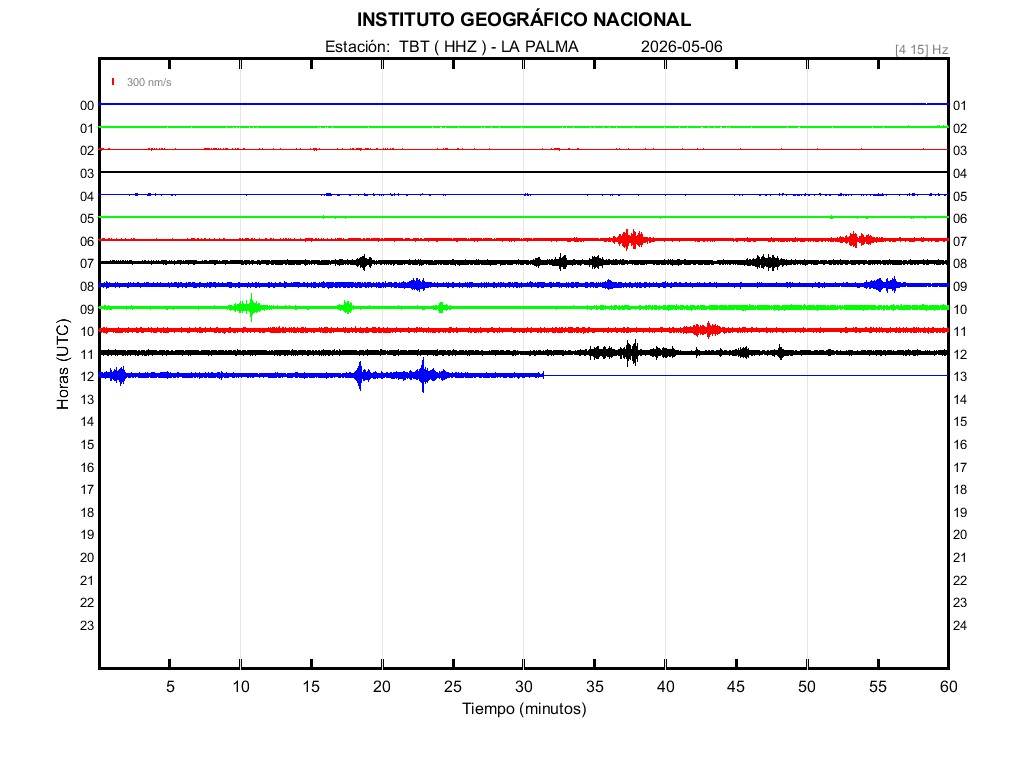Click the 300 nm/s scale text
Image resolution: width=1024 pixels, height=768 pixels.
click(x=149, y=82)
